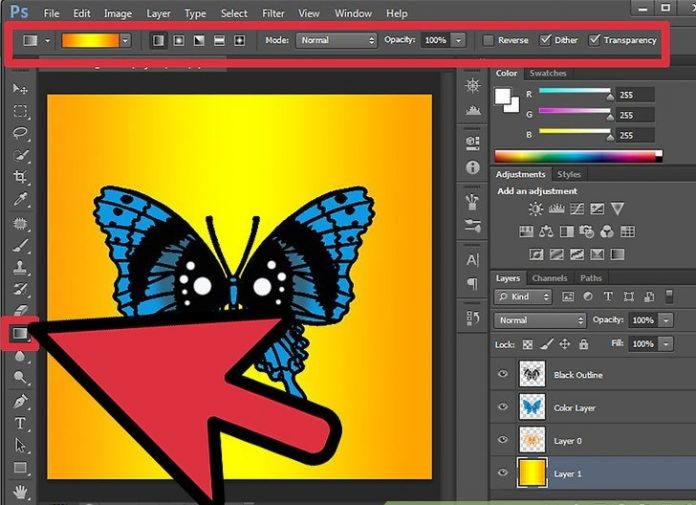Switch to the Swatches tab
The width and height of the screenshot is (696, 505).
pyautogui.click(x=547, y=73)
